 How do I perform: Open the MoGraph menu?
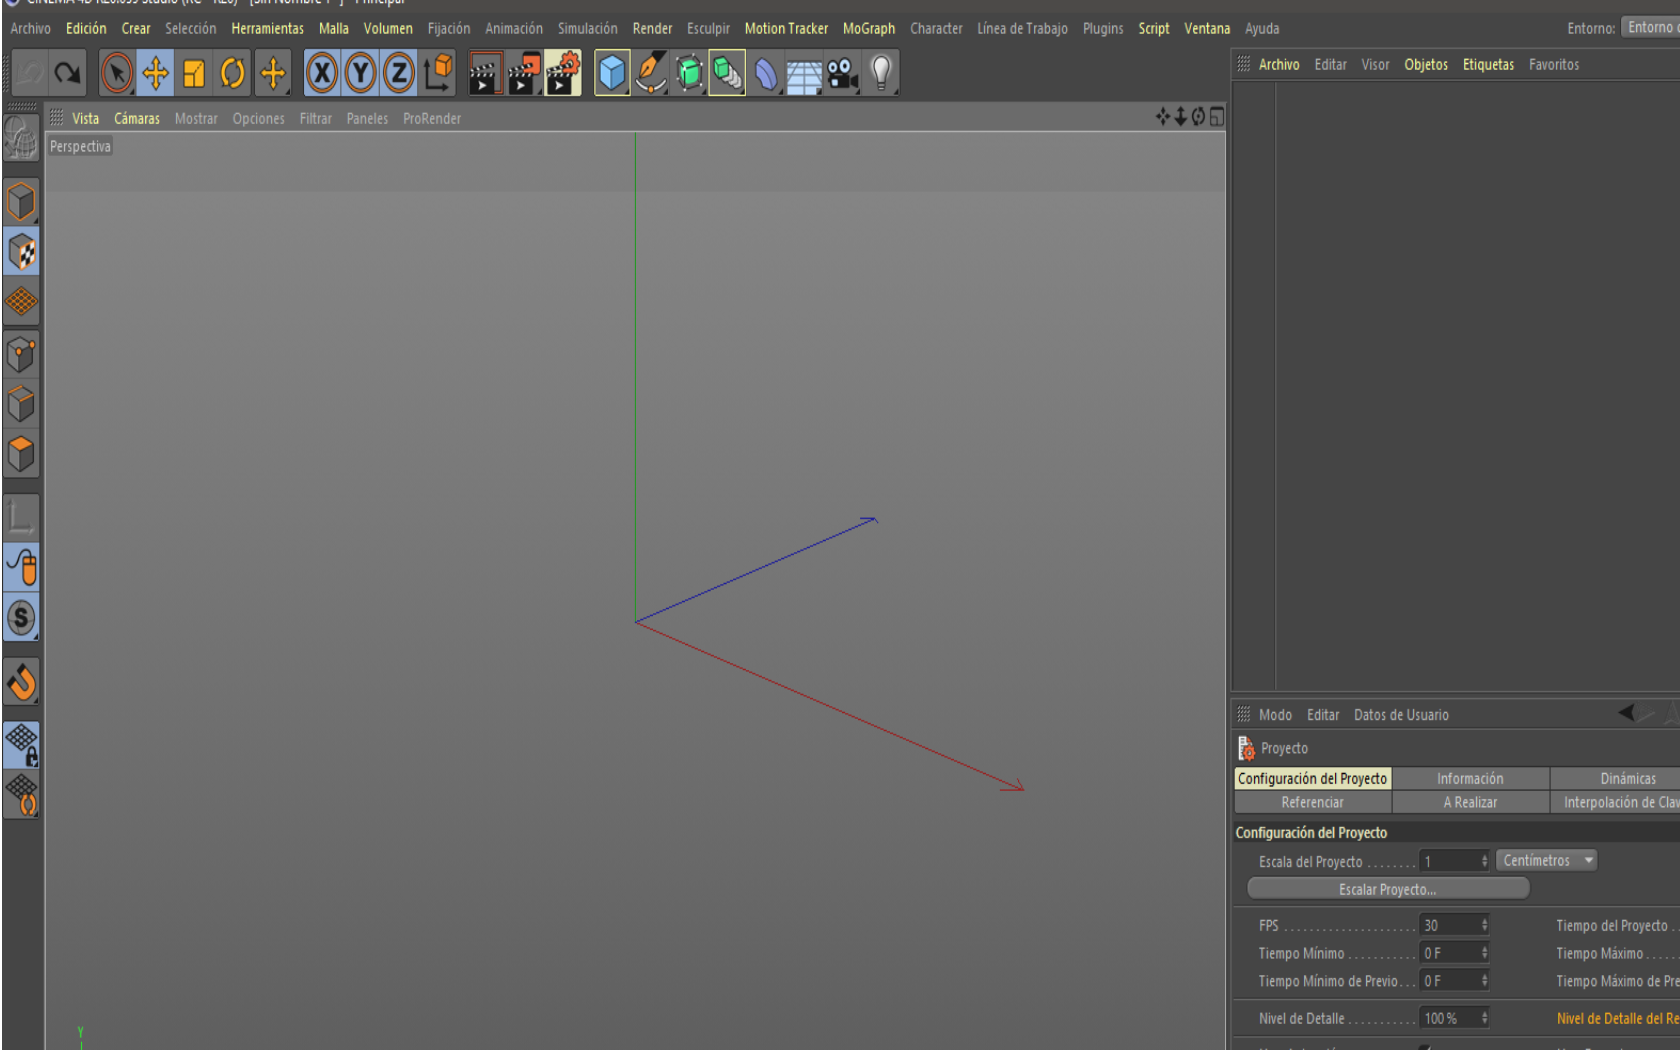[869, 29]
